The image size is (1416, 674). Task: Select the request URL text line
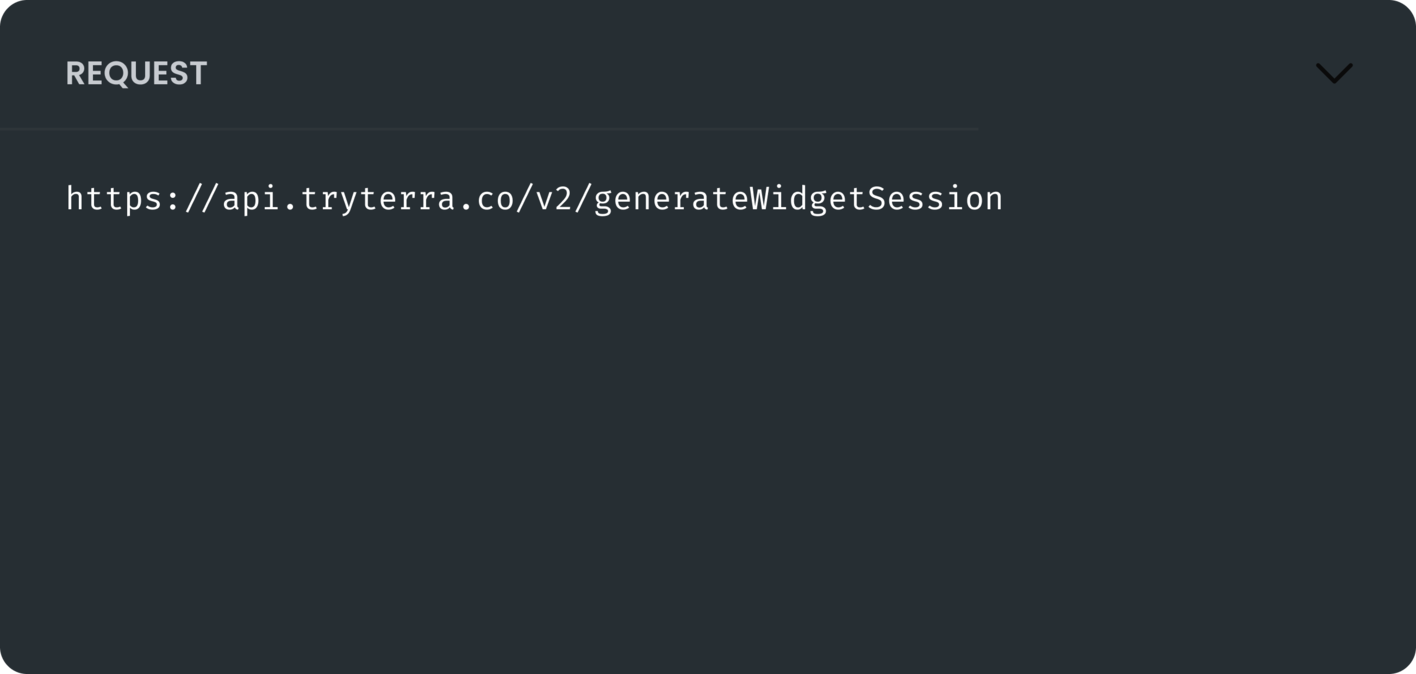click(534, 198)
